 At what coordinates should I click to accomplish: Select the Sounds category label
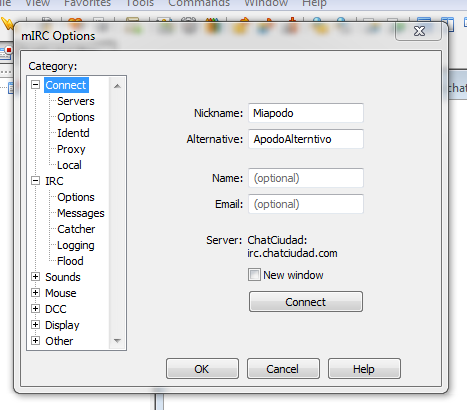point(63,277)
